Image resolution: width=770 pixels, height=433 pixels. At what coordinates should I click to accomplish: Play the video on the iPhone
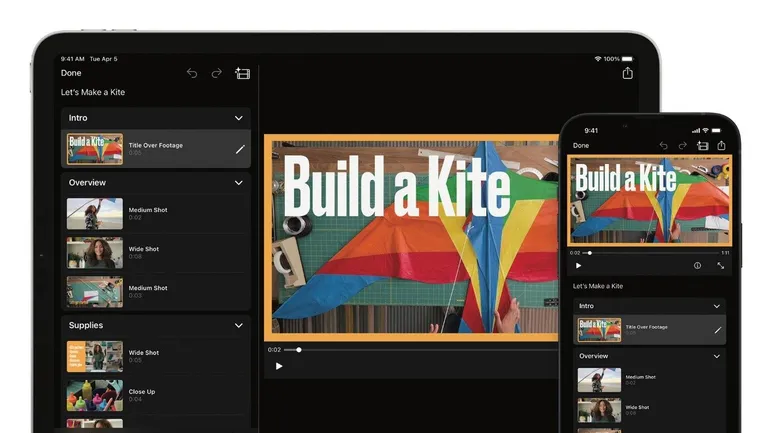coord(578,266)
